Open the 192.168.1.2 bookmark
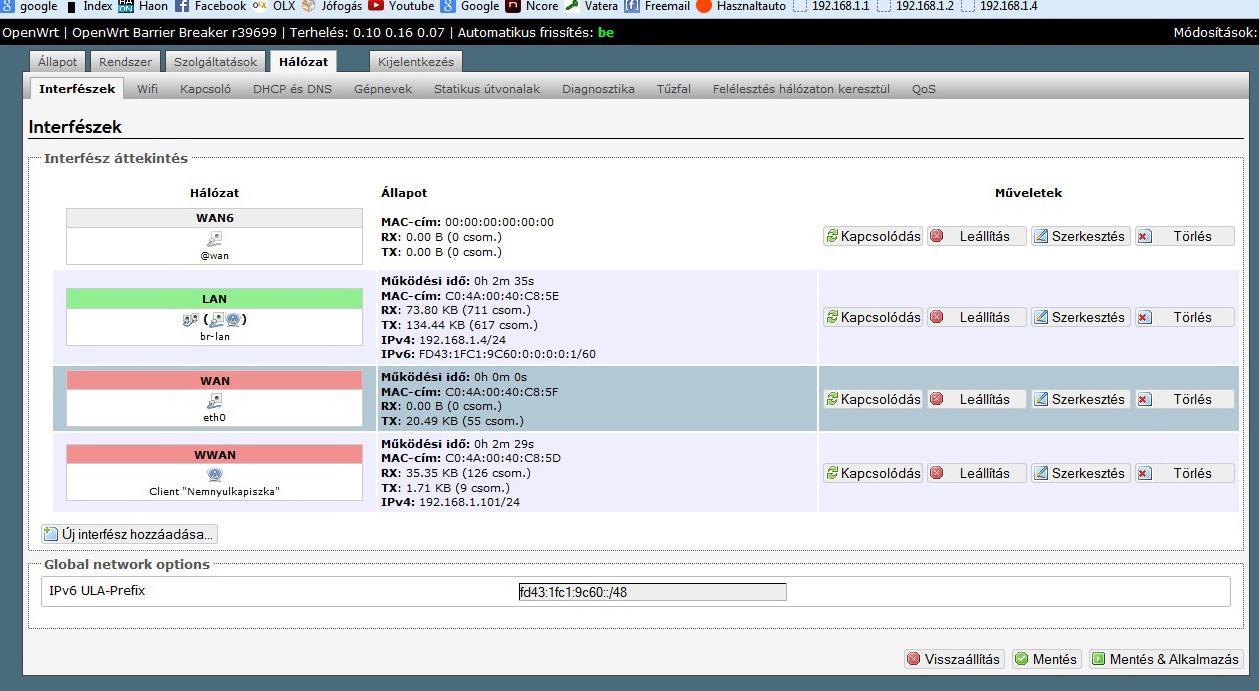Screen dimensions: 1259x691 pyautogui.click(x=915, y=6)
